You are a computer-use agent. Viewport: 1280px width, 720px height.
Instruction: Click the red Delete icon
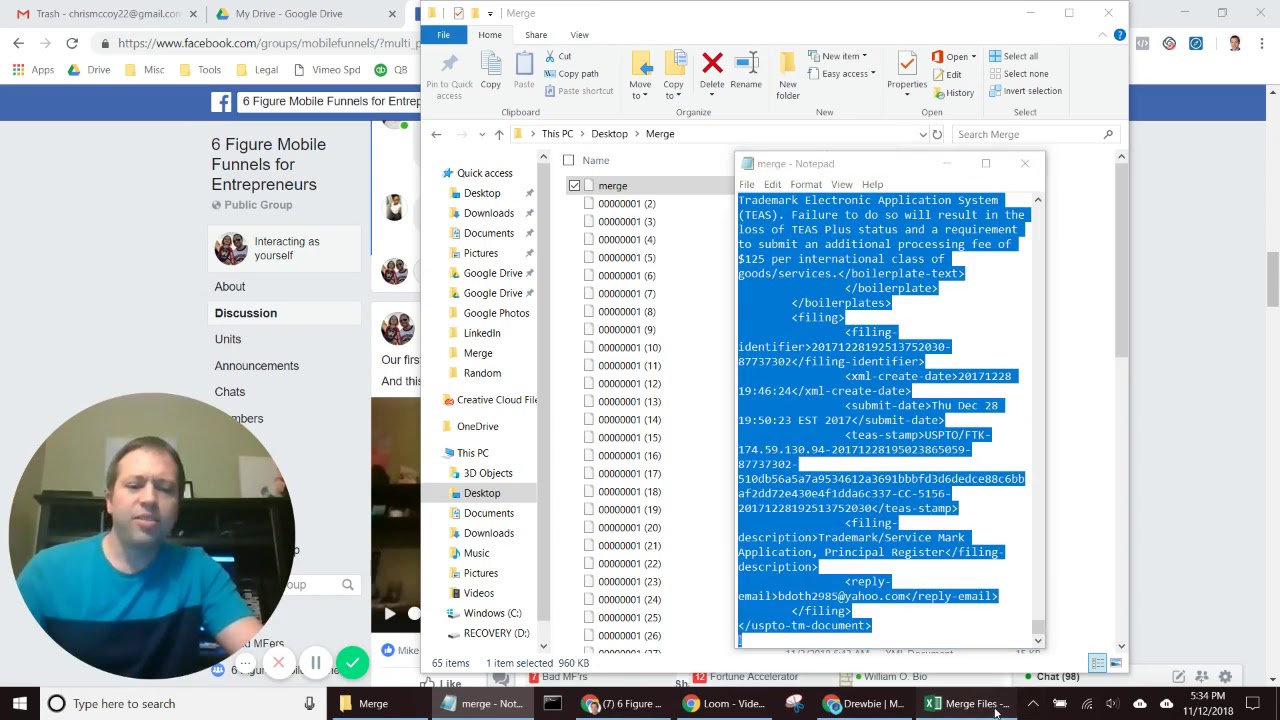tap(712, 70)
